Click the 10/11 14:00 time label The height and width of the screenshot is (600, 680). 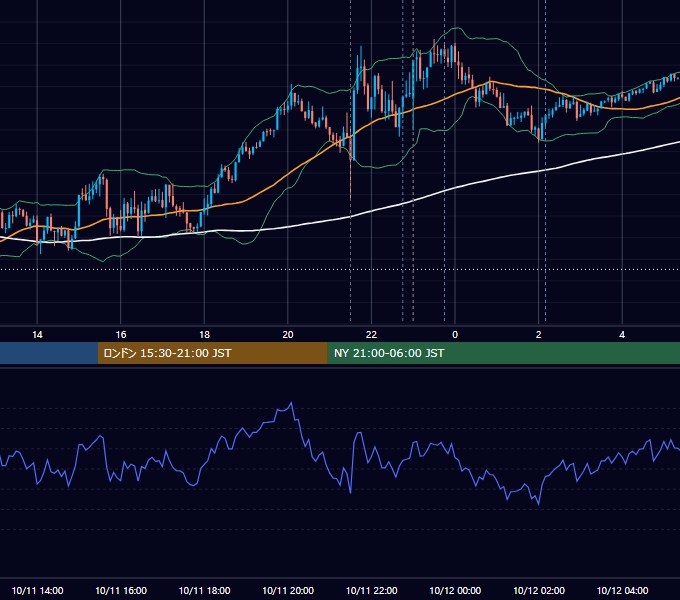pos(37,590)
